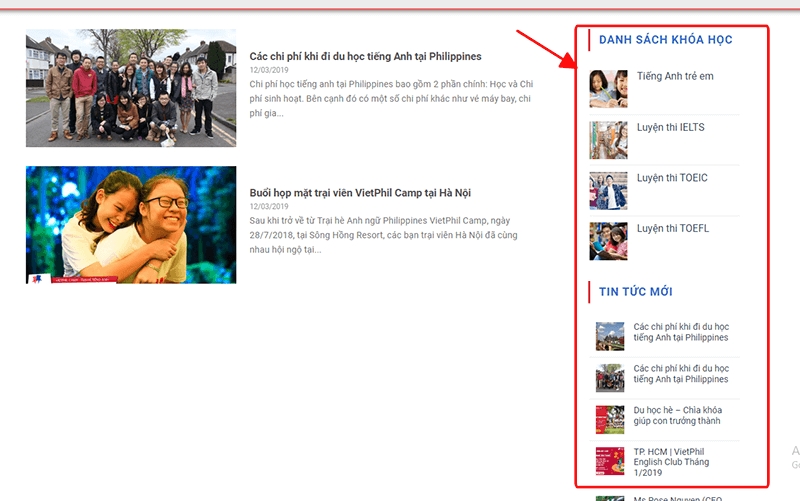Viewport: 800px width, 501px height.
Task: Click the group photo article thumbnail
Action: click(131, 88)
